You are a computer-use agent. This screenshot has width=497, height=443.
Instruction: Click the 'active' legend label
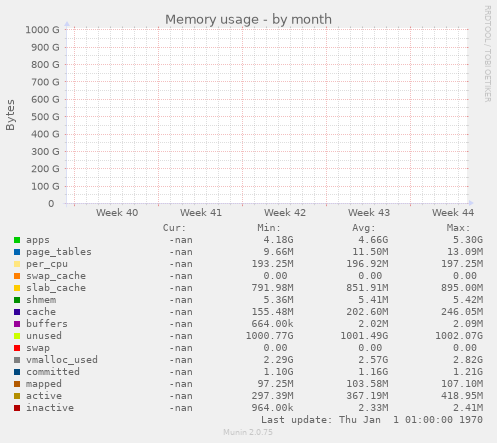[x=44, y=396]
